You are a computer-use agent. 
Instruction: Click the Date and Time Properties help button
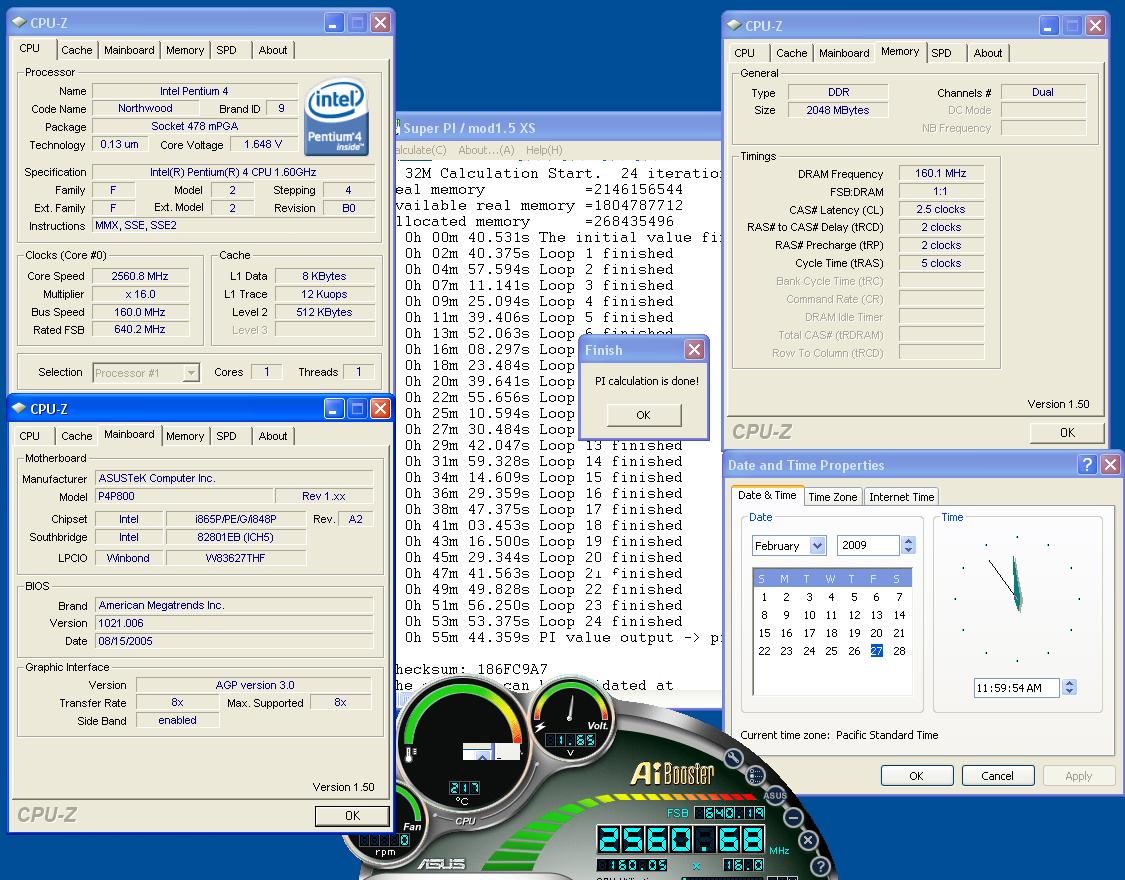(1087, 465)
